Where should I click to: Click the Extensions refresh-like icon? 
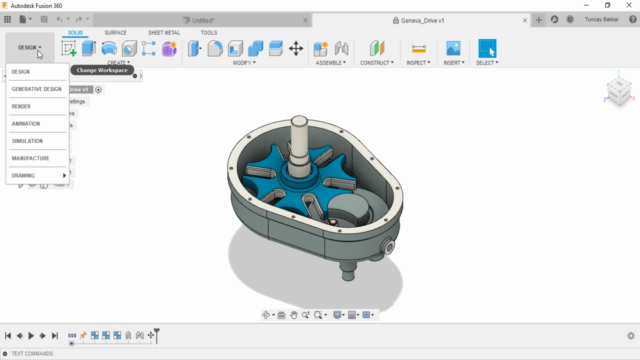(554, 19)
